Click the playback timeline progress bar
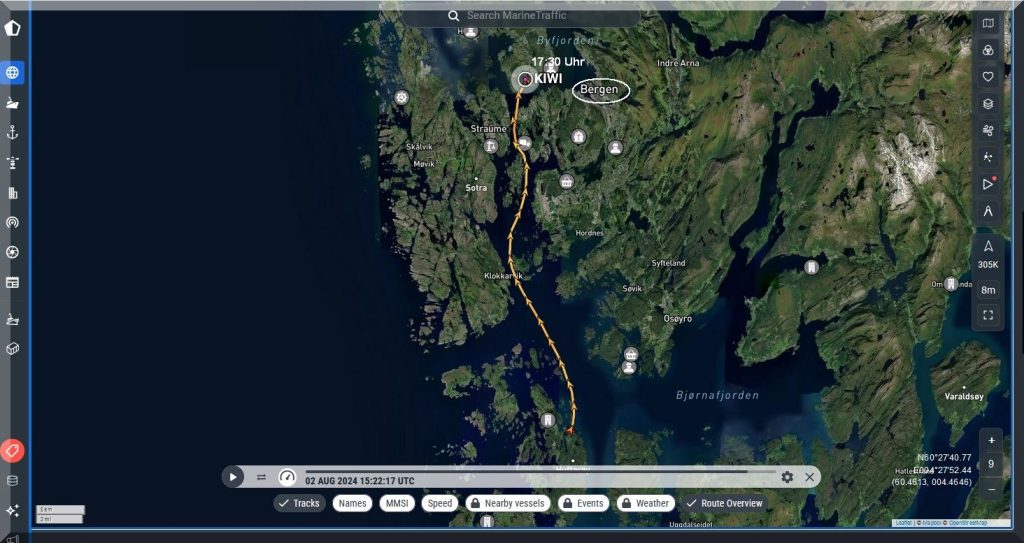The height and width of the screenshot is (543, 1024). (540, 472)
